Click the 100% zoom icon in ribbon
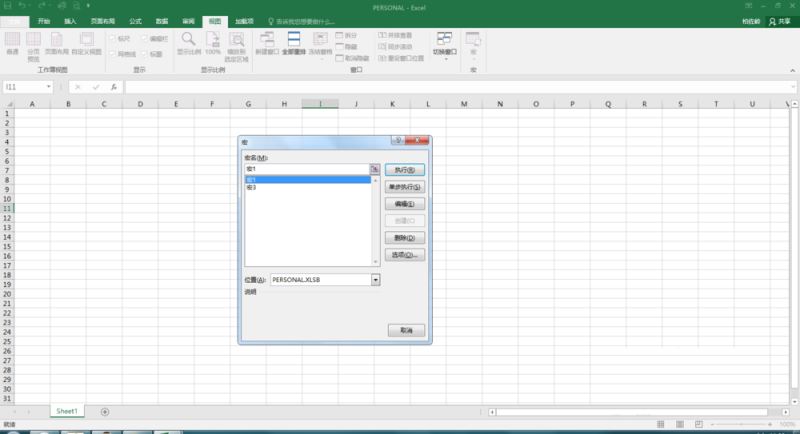The height and width of the screenshot is (434, 800). (x=213, y=43)
